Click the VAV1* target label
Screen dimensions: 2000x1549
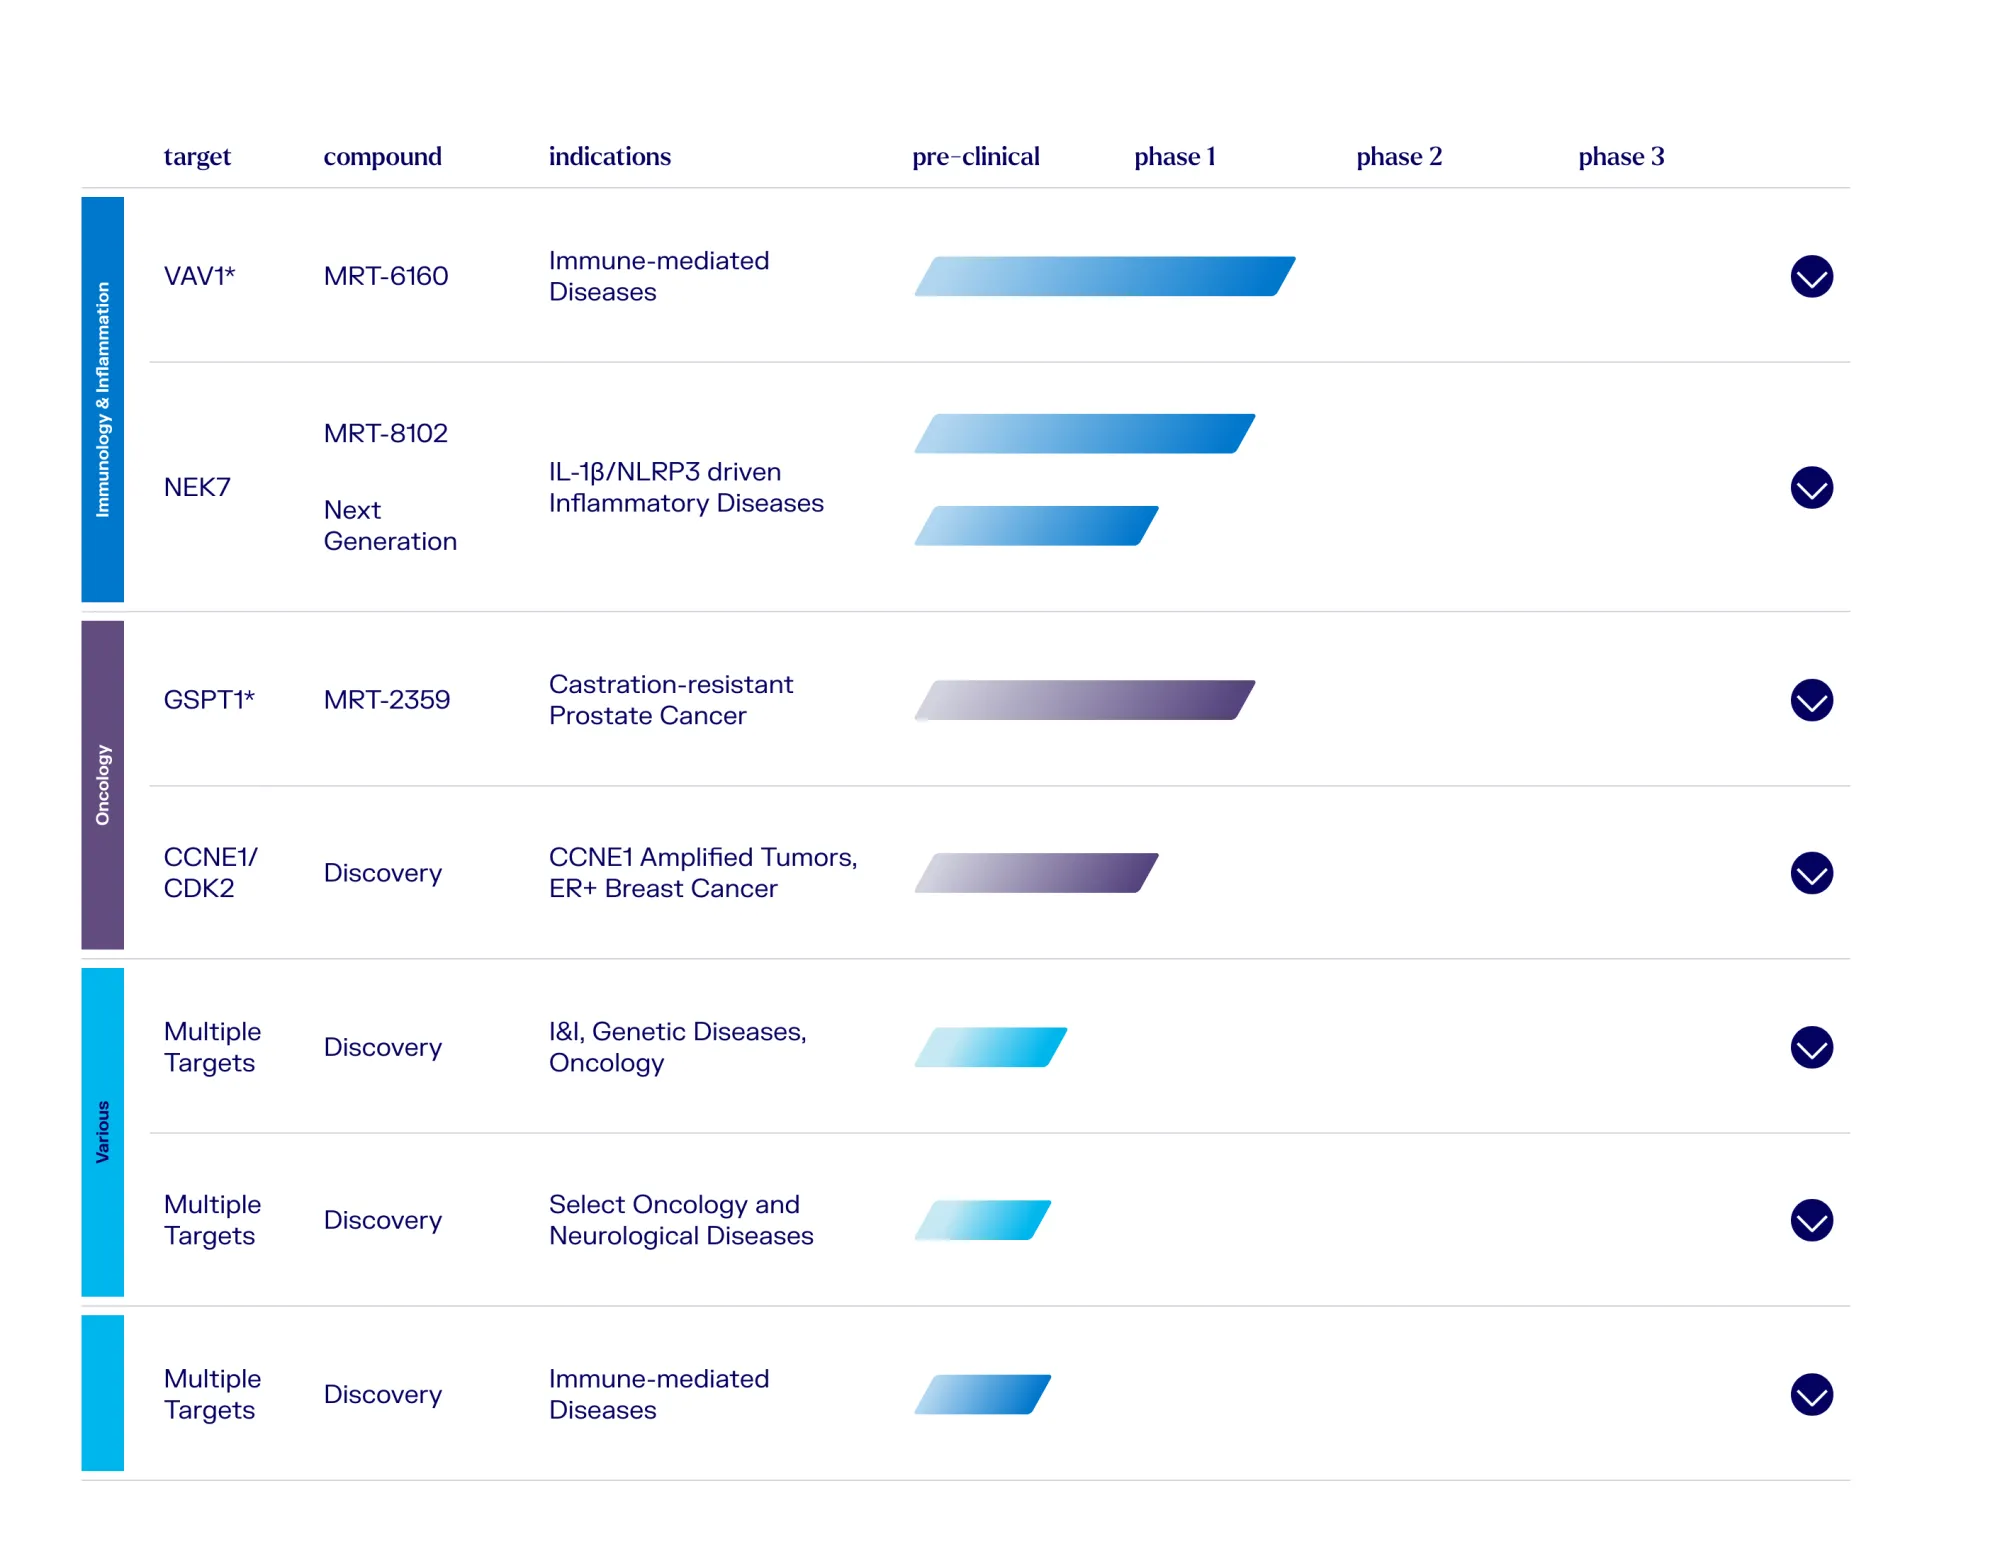199,276
